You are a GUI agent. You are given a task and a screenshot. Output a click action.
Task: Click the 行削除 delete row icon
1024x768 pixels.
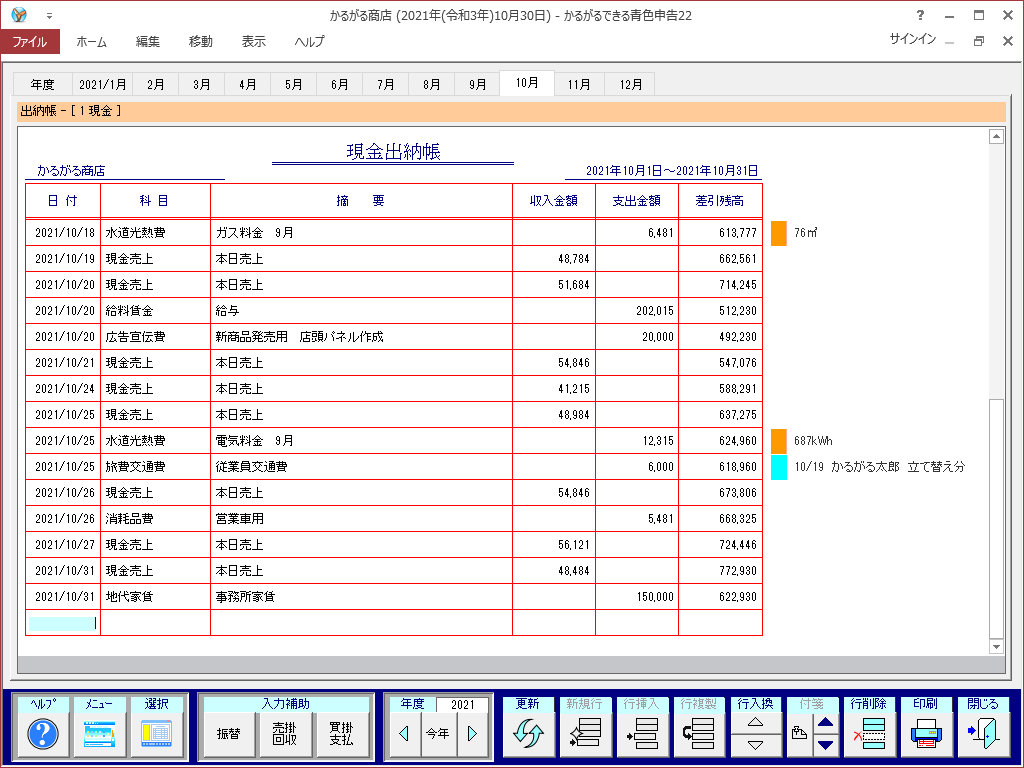pos(869,734)
